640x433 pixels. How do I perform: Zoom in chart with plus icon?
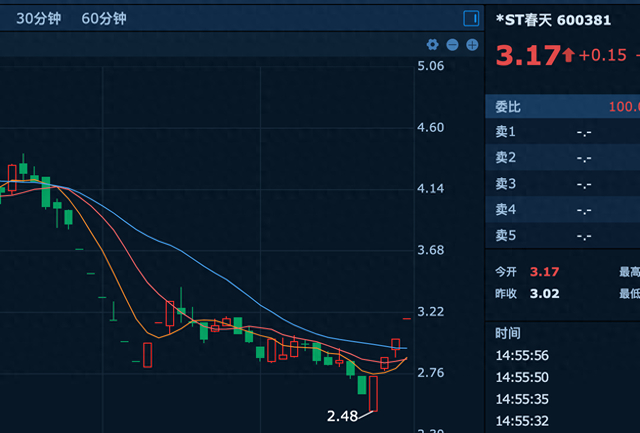click(x=472, y=44)
